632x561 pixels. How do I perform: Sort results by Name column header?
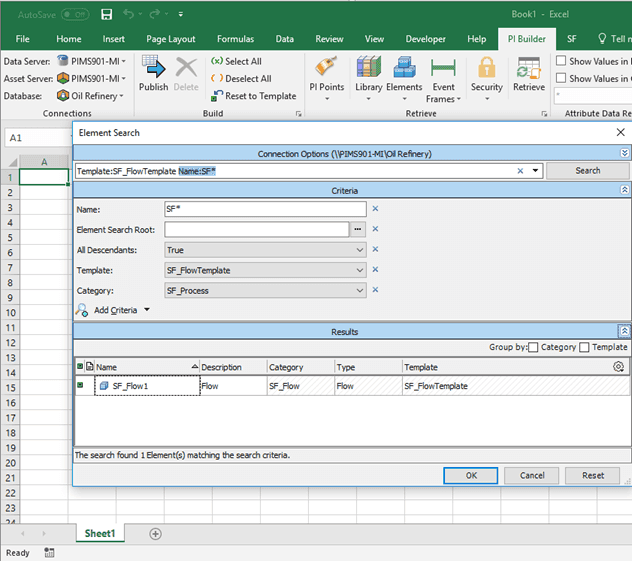pyautogui.click(x=147, y=367)
